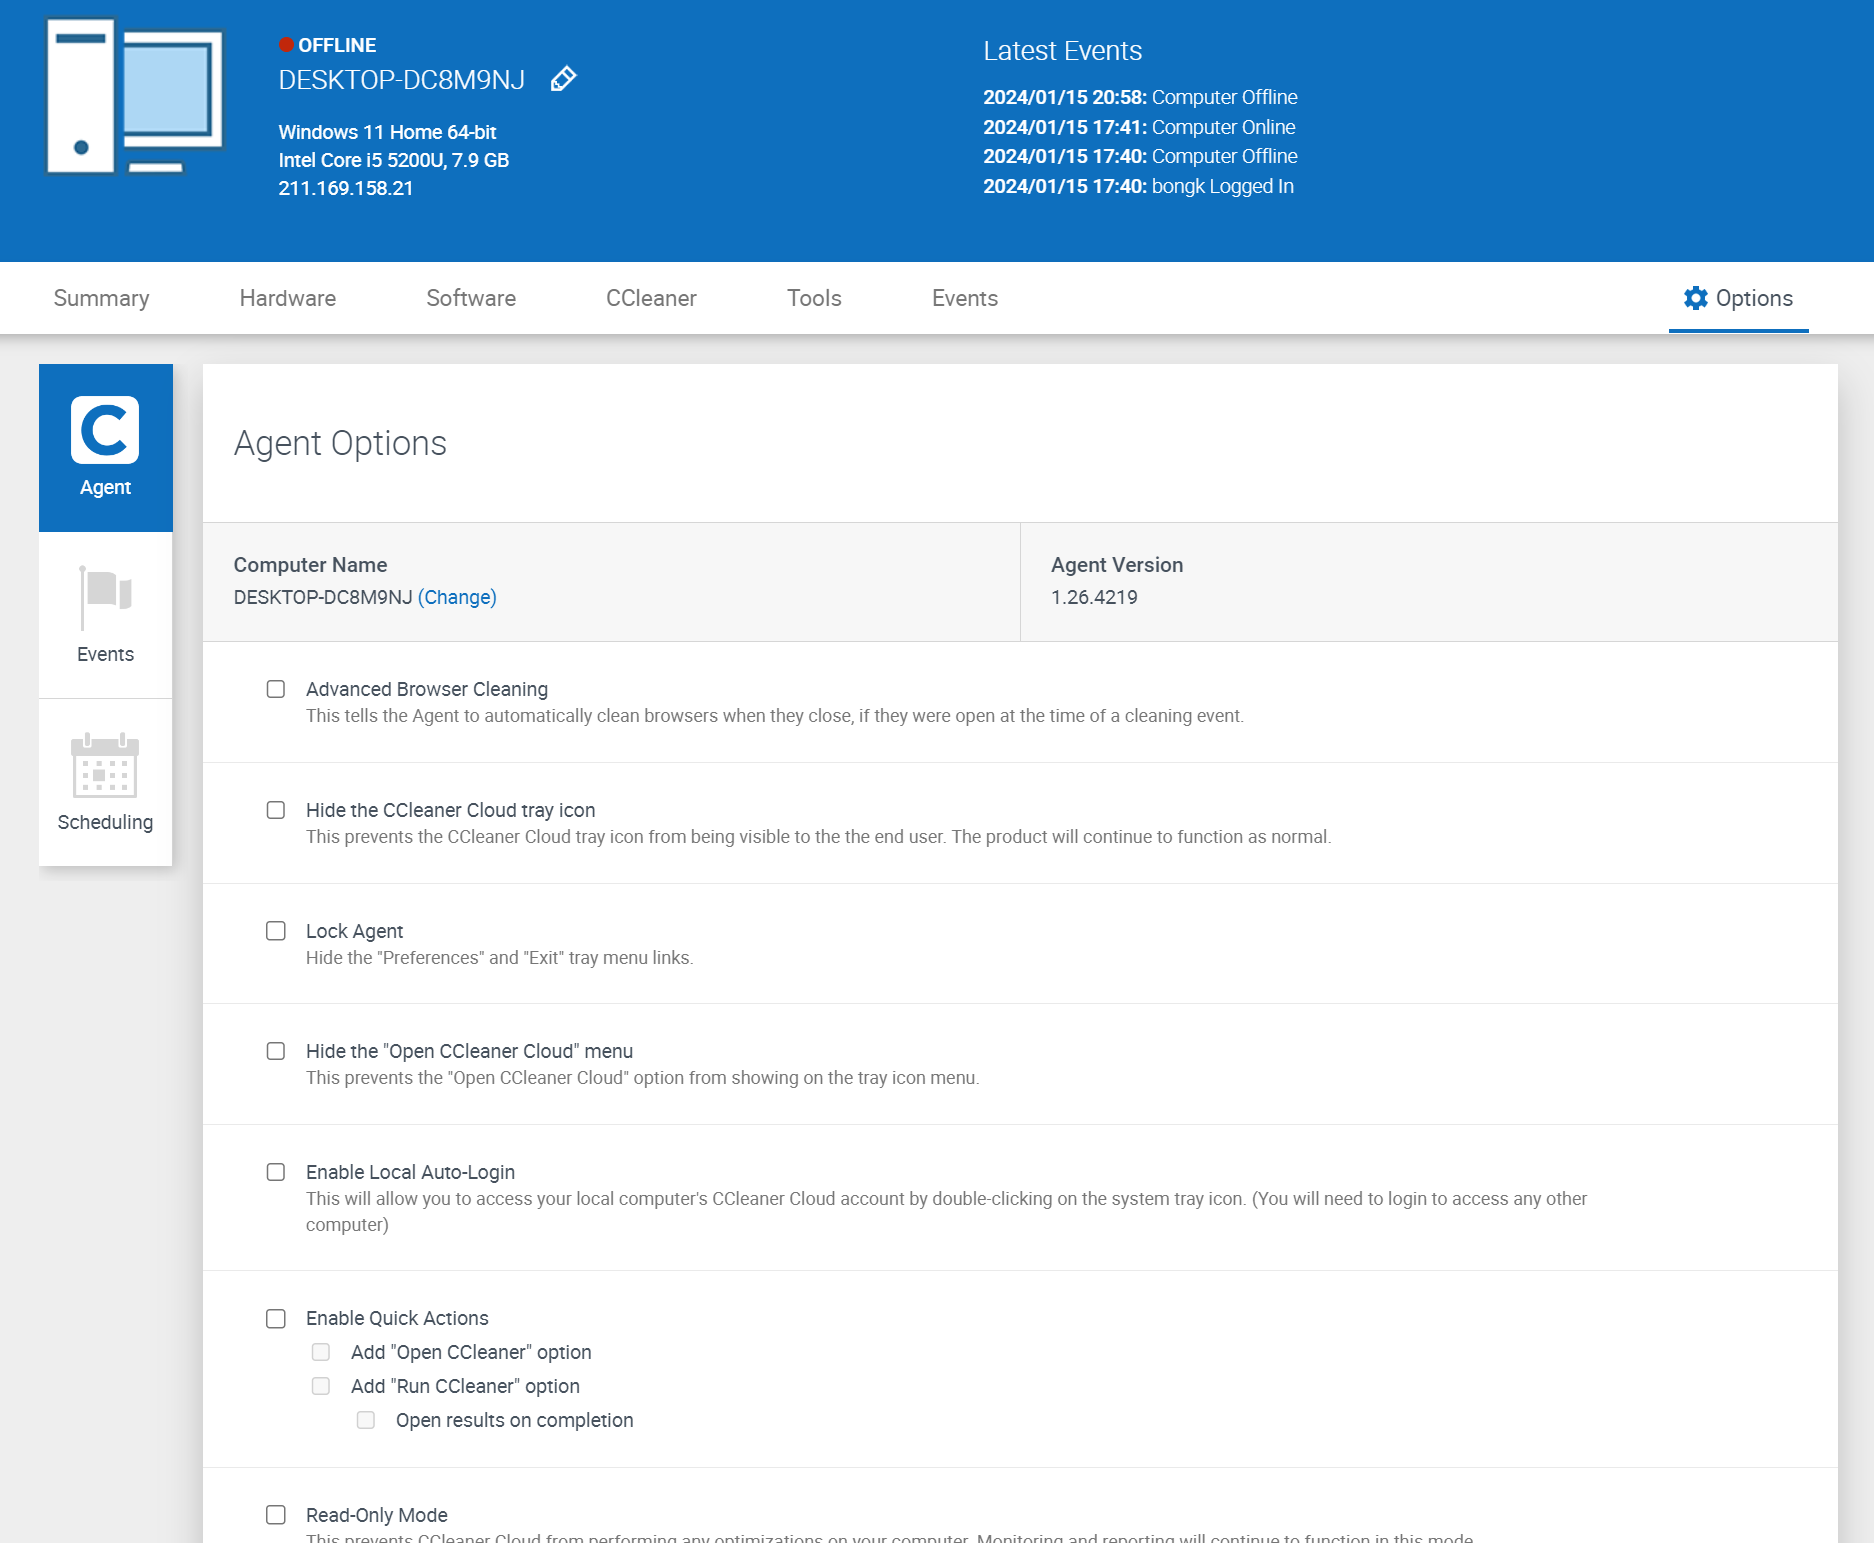
Task: Check Enable Quick Actions
Action: point(276,1318)
